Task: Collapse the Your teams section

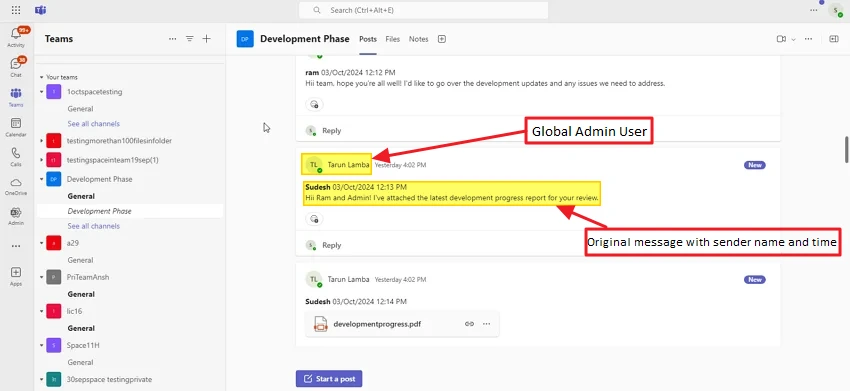Action: [x=42, y=78]
